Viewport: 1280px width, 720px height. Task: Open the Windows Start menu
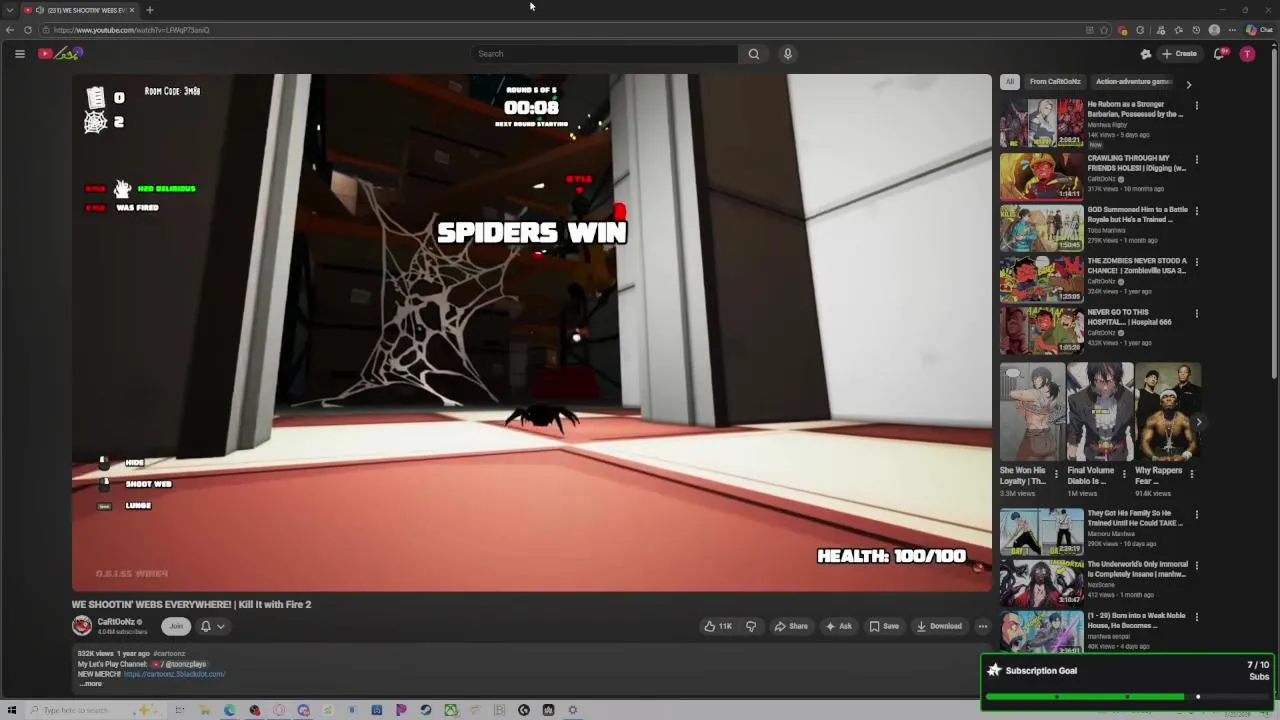[x=12, y=710]
